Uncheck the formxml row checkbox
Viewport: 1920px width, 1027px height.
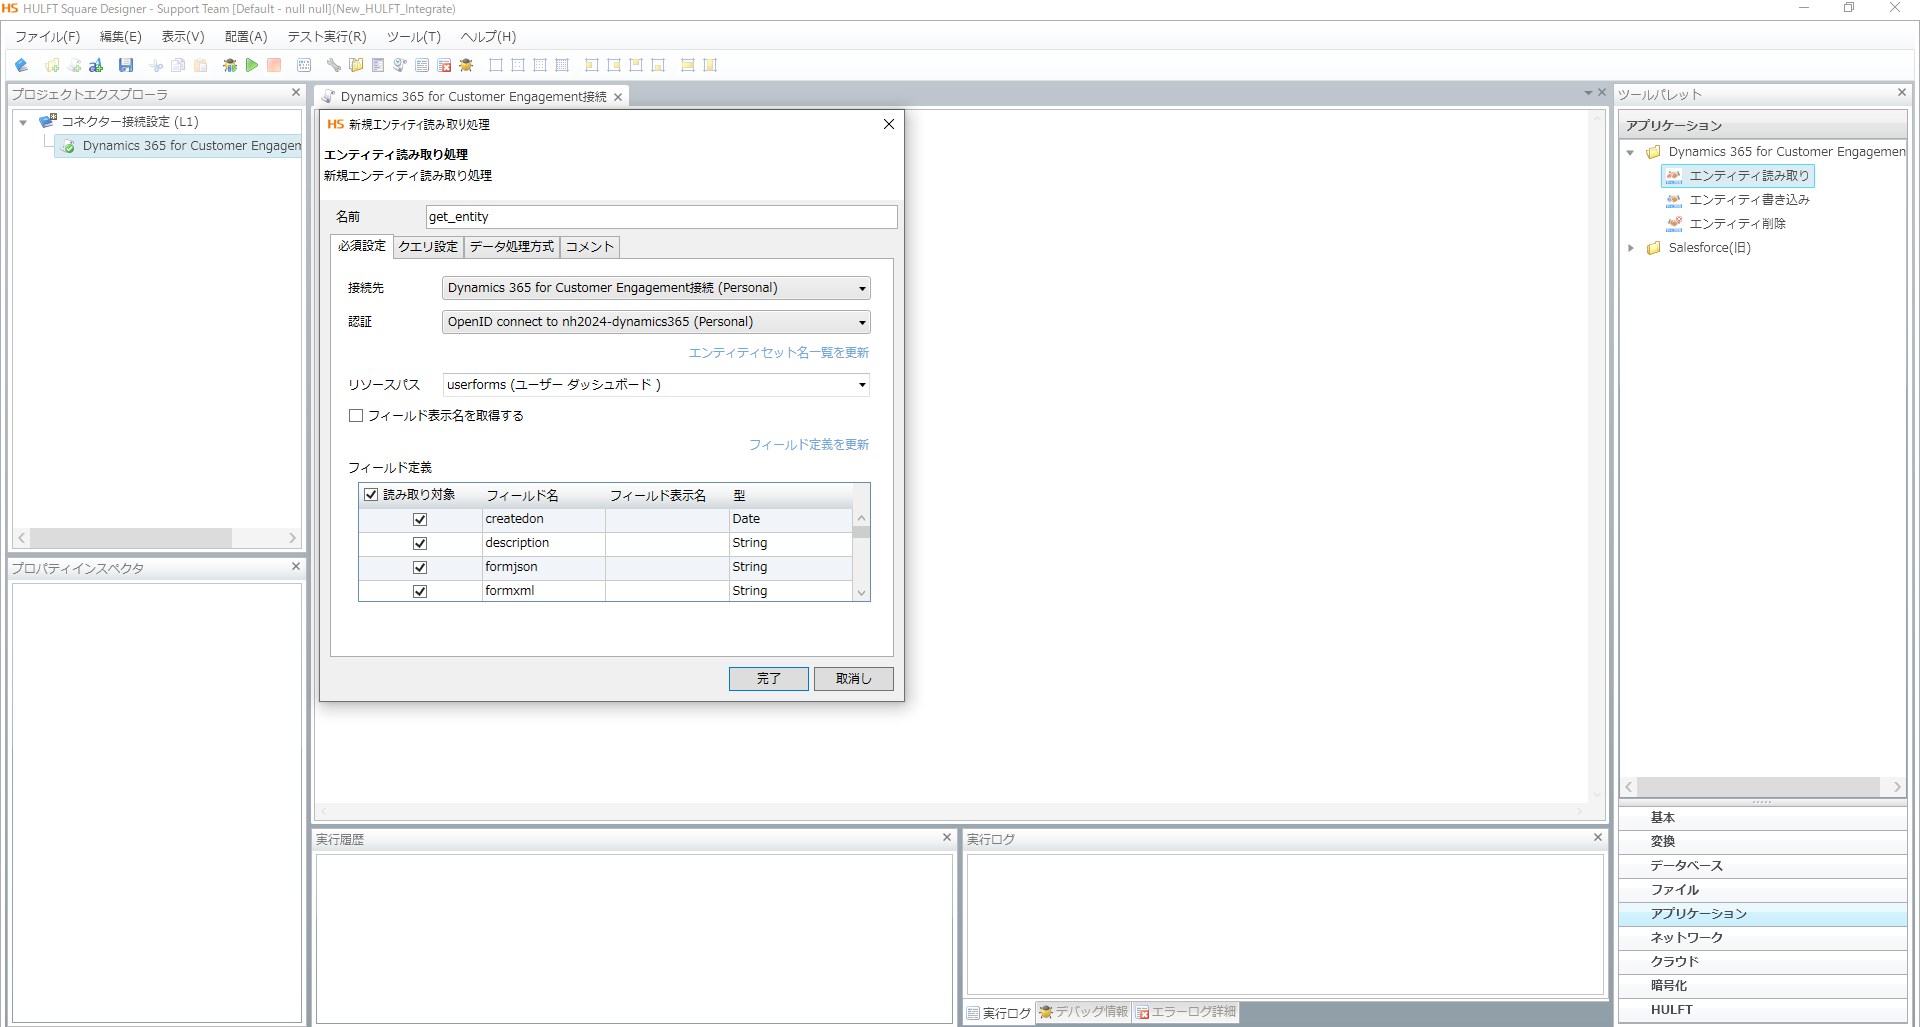420,591
